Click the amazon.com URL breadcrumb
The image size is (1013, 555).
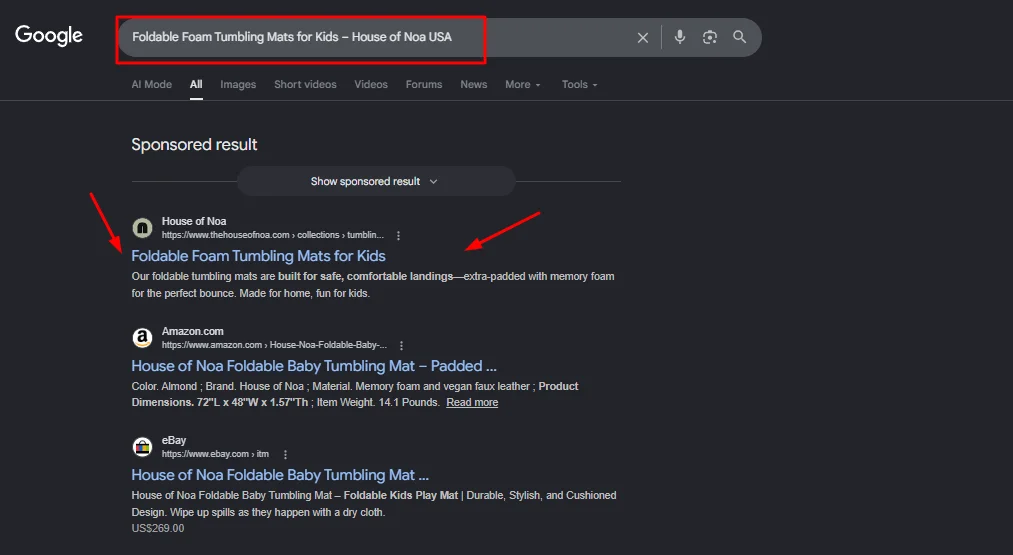coord(275,345)
